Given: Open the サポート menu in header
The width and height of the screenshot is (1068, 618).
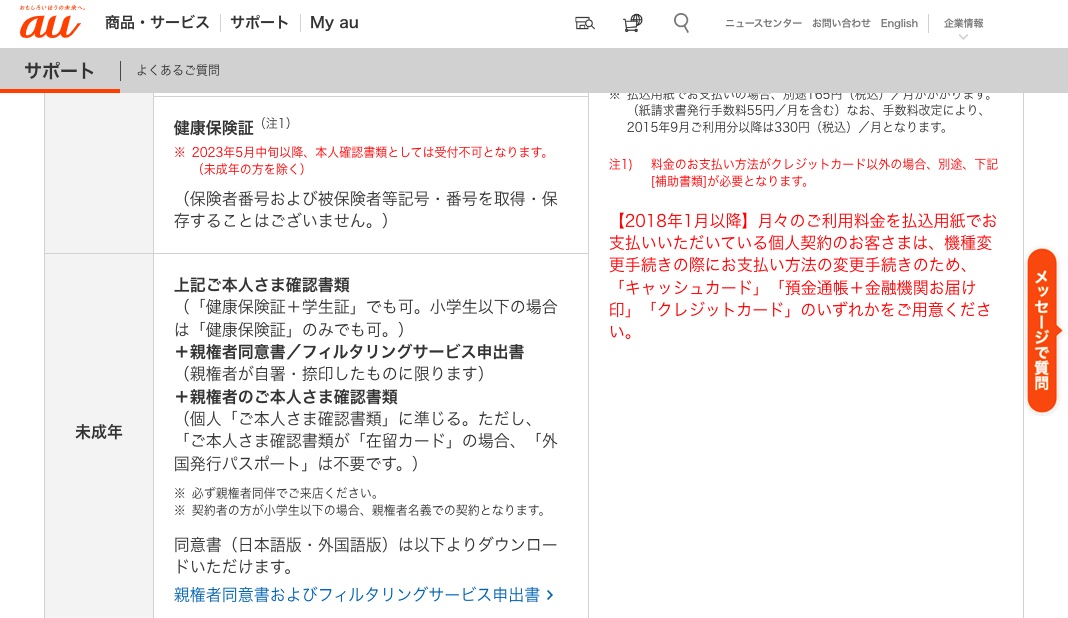Looking at the screenshot, I should coord(260,22).
